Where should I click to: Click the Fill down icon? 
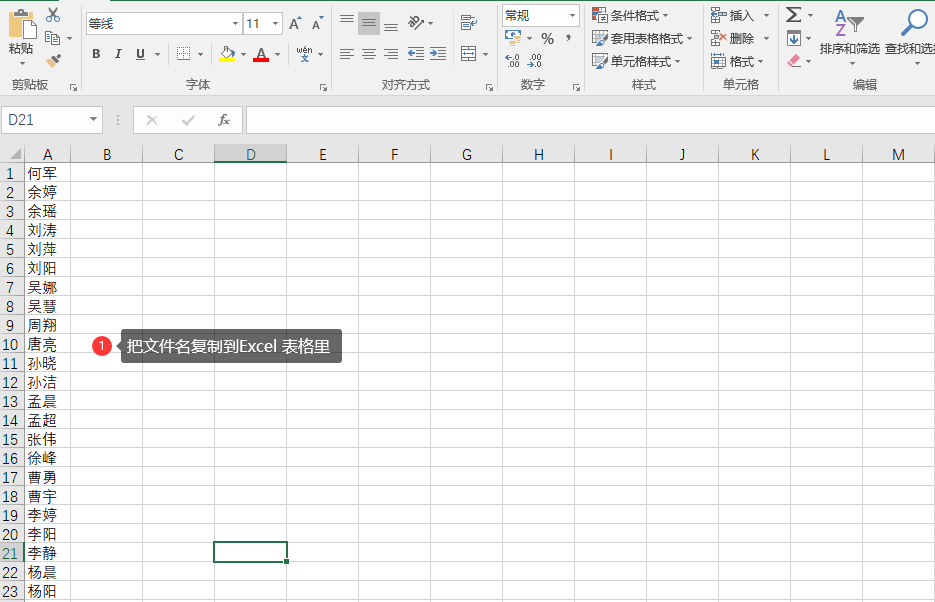point(794,39)
